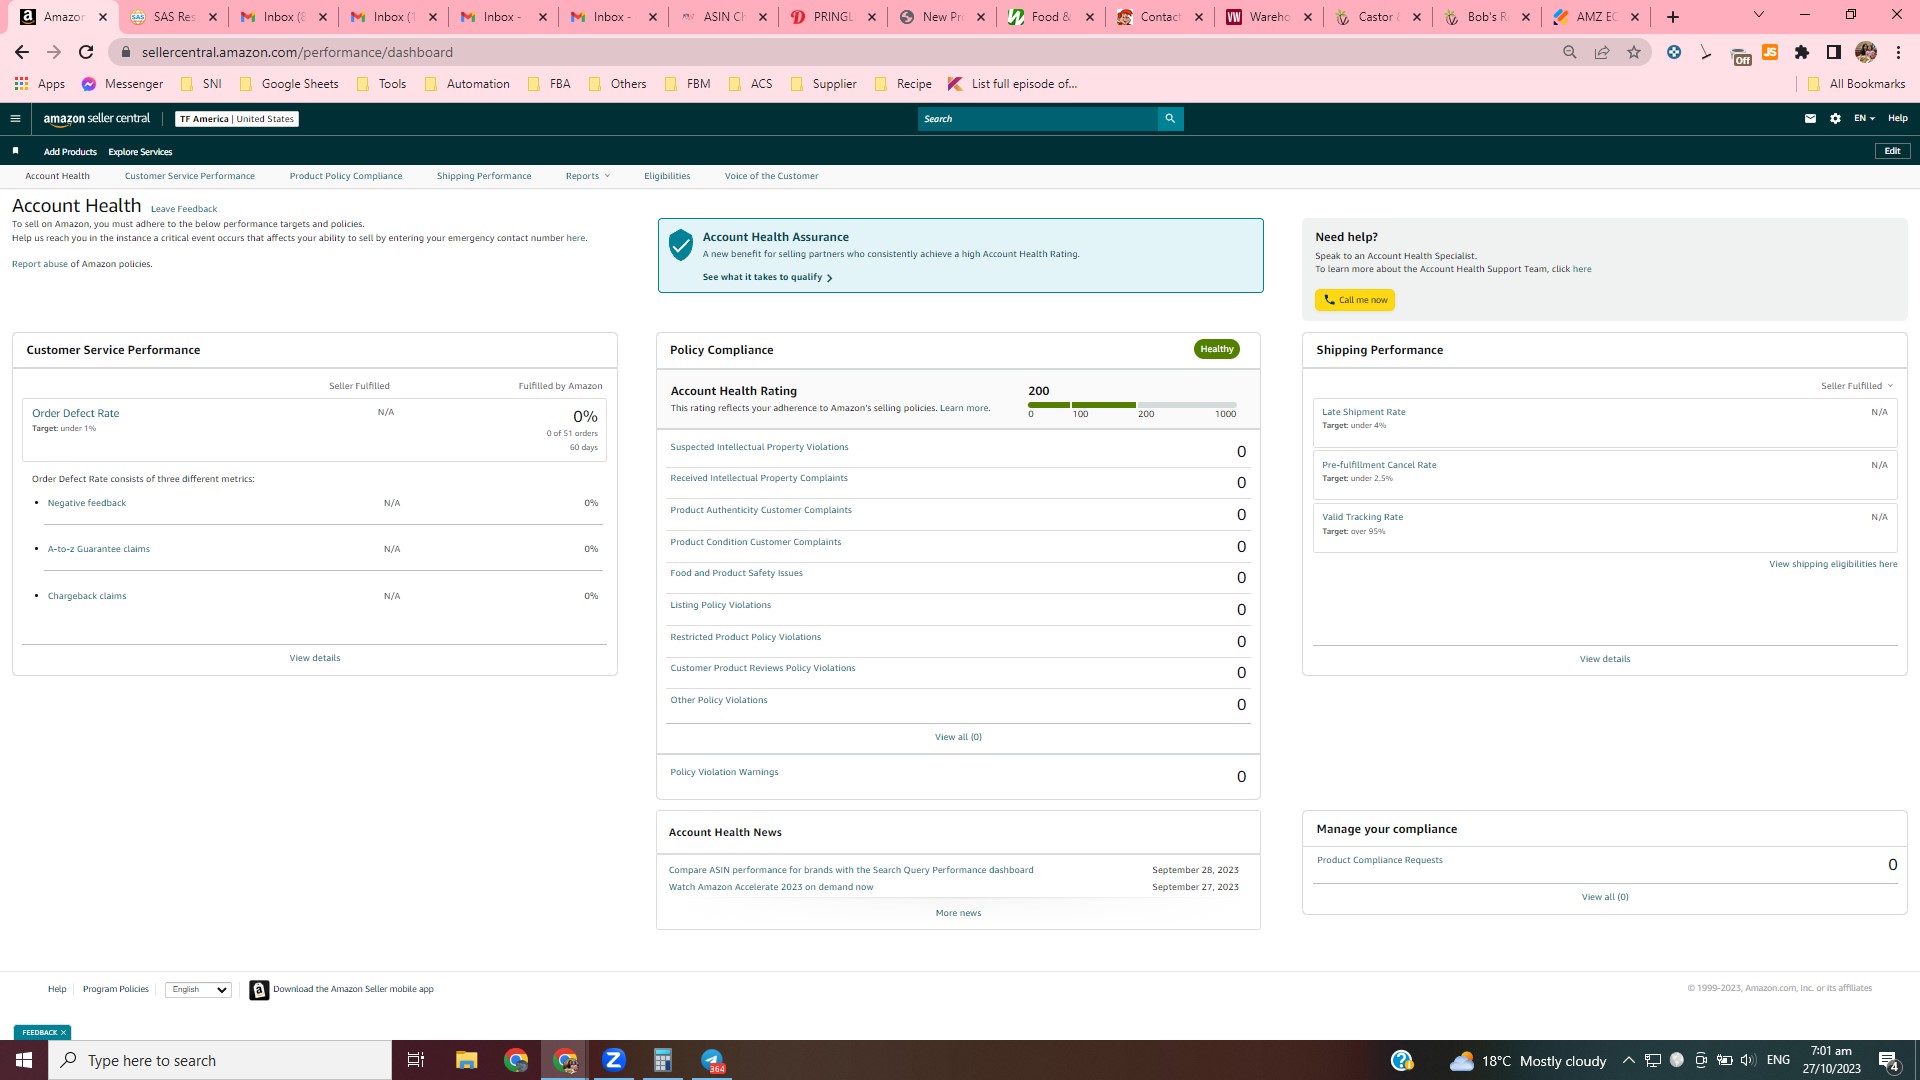Open Task View on the taskbar
The image size is (1920, 1080).
(416, 1060)
